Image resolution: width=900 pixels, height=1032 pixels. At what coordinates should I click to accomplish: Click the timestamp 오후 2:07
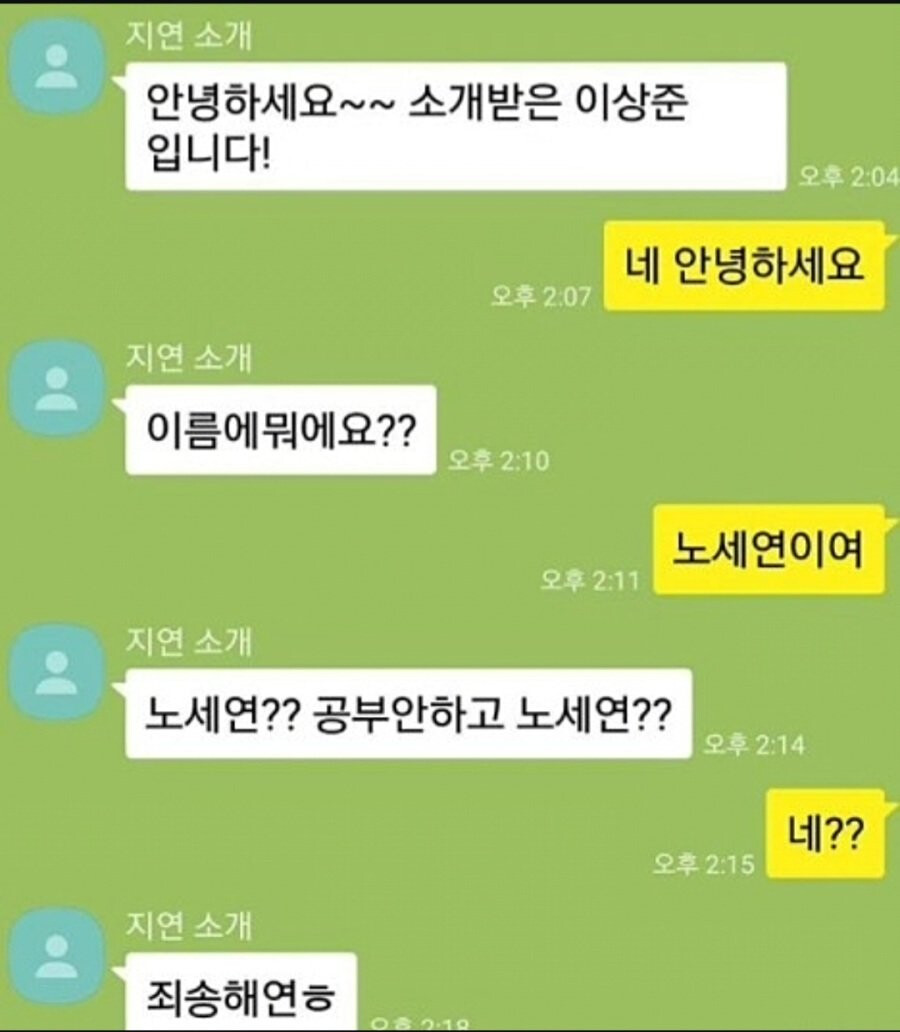[x=541, y=296]
